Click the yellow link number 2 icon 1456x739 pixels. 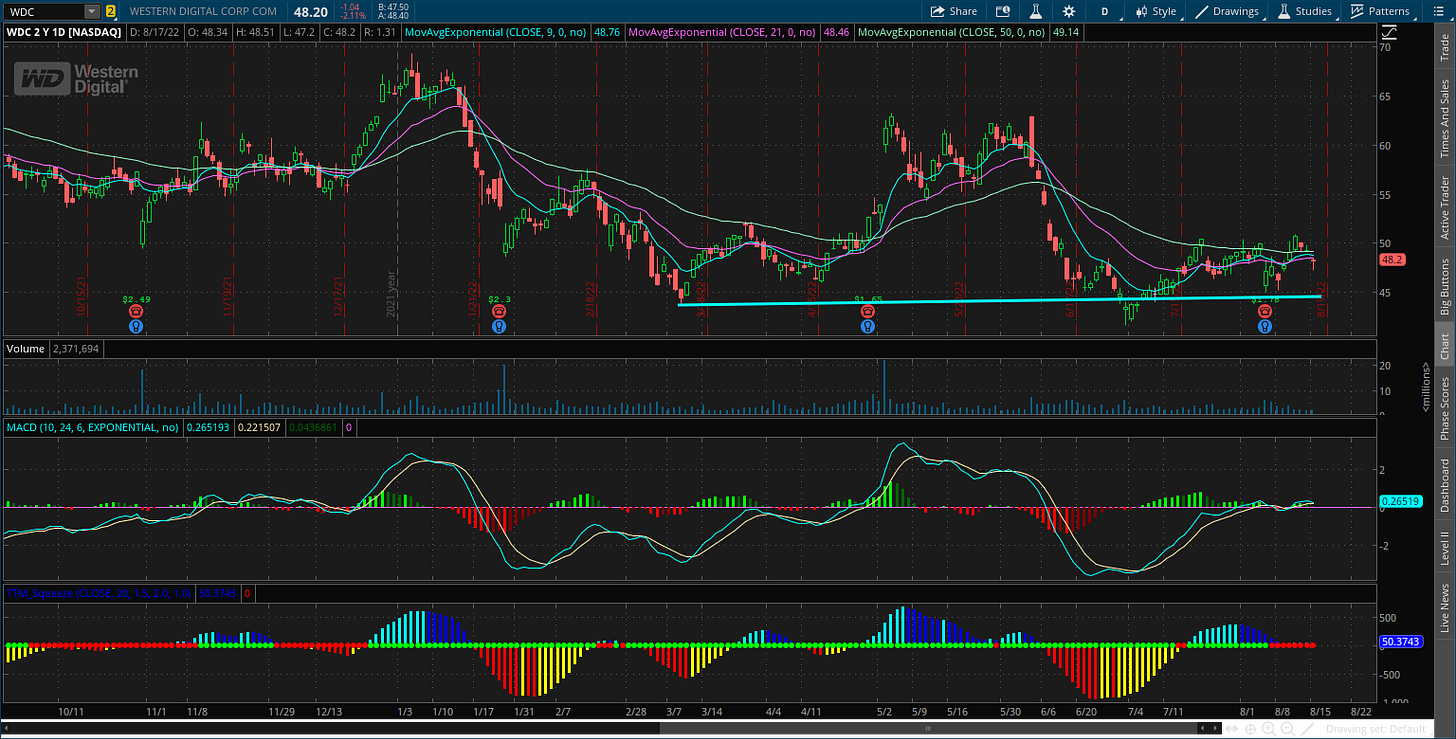point(111,12)
